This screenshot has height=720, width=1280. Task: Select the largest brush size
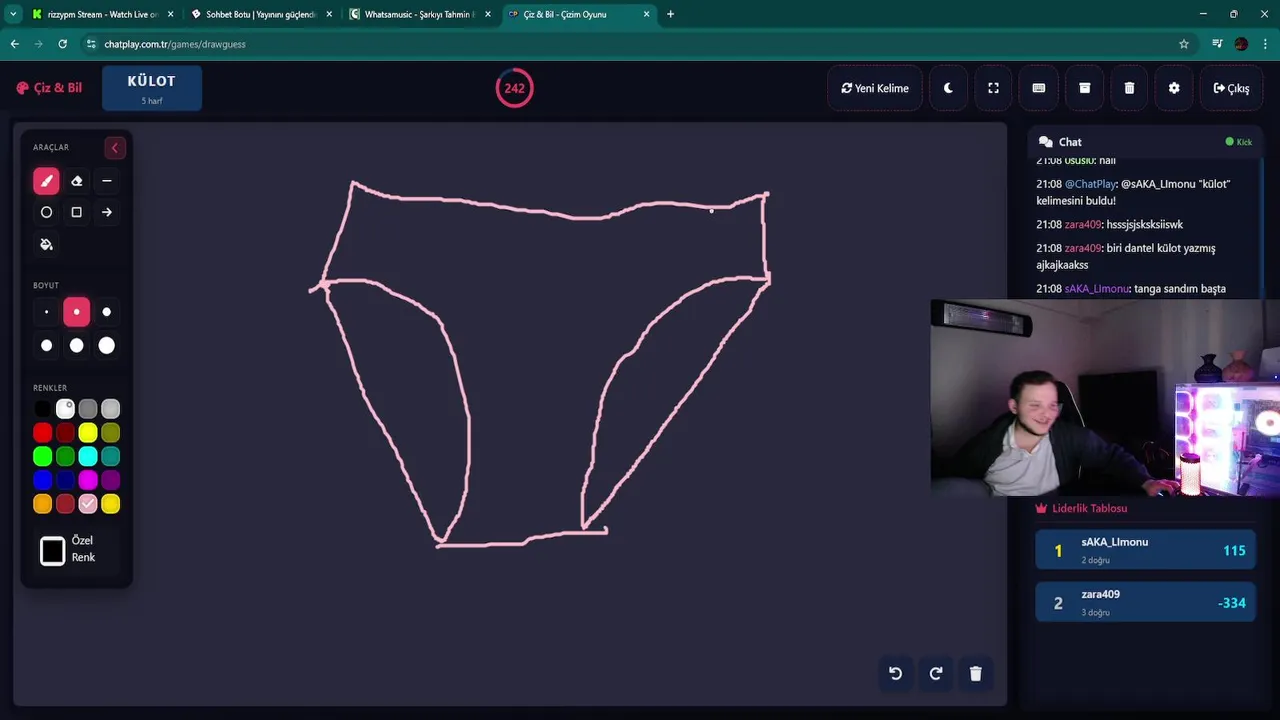(107, 345)
